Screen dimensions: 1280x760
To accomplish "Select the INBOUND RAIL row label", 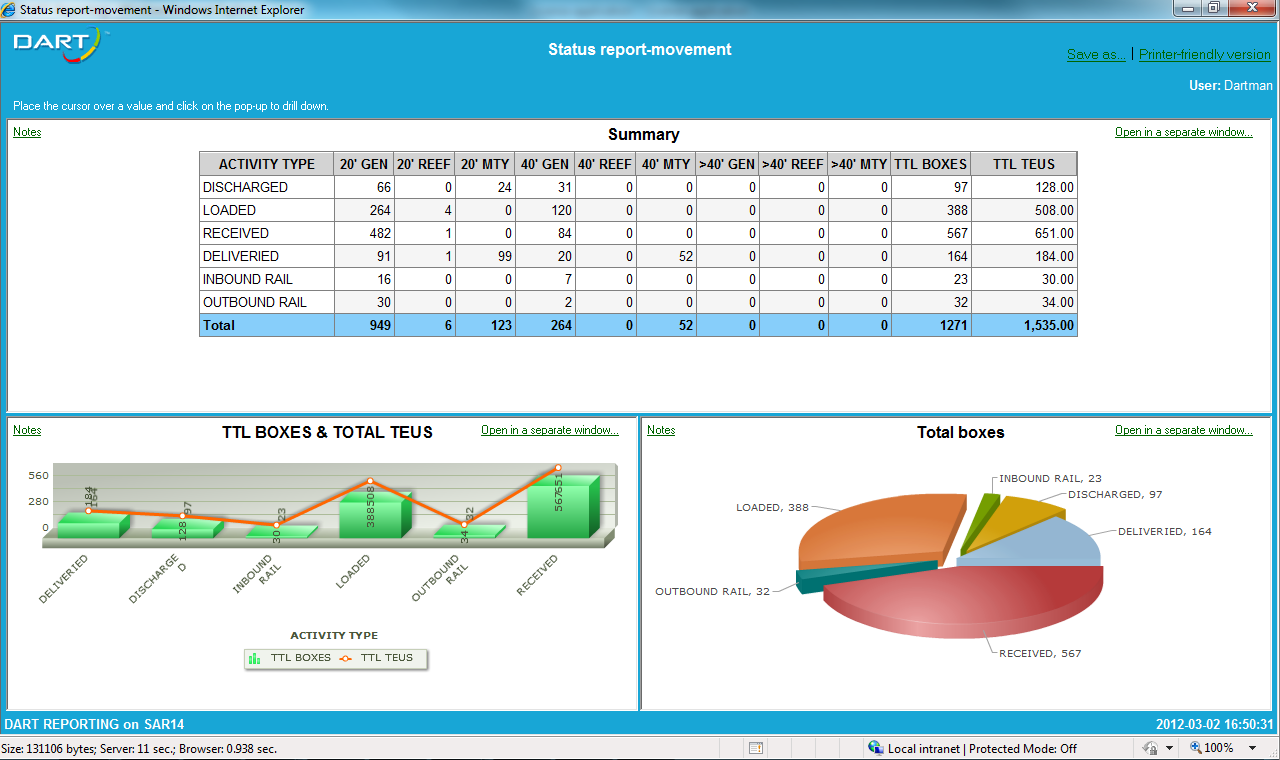I will (x=248, y=279).
